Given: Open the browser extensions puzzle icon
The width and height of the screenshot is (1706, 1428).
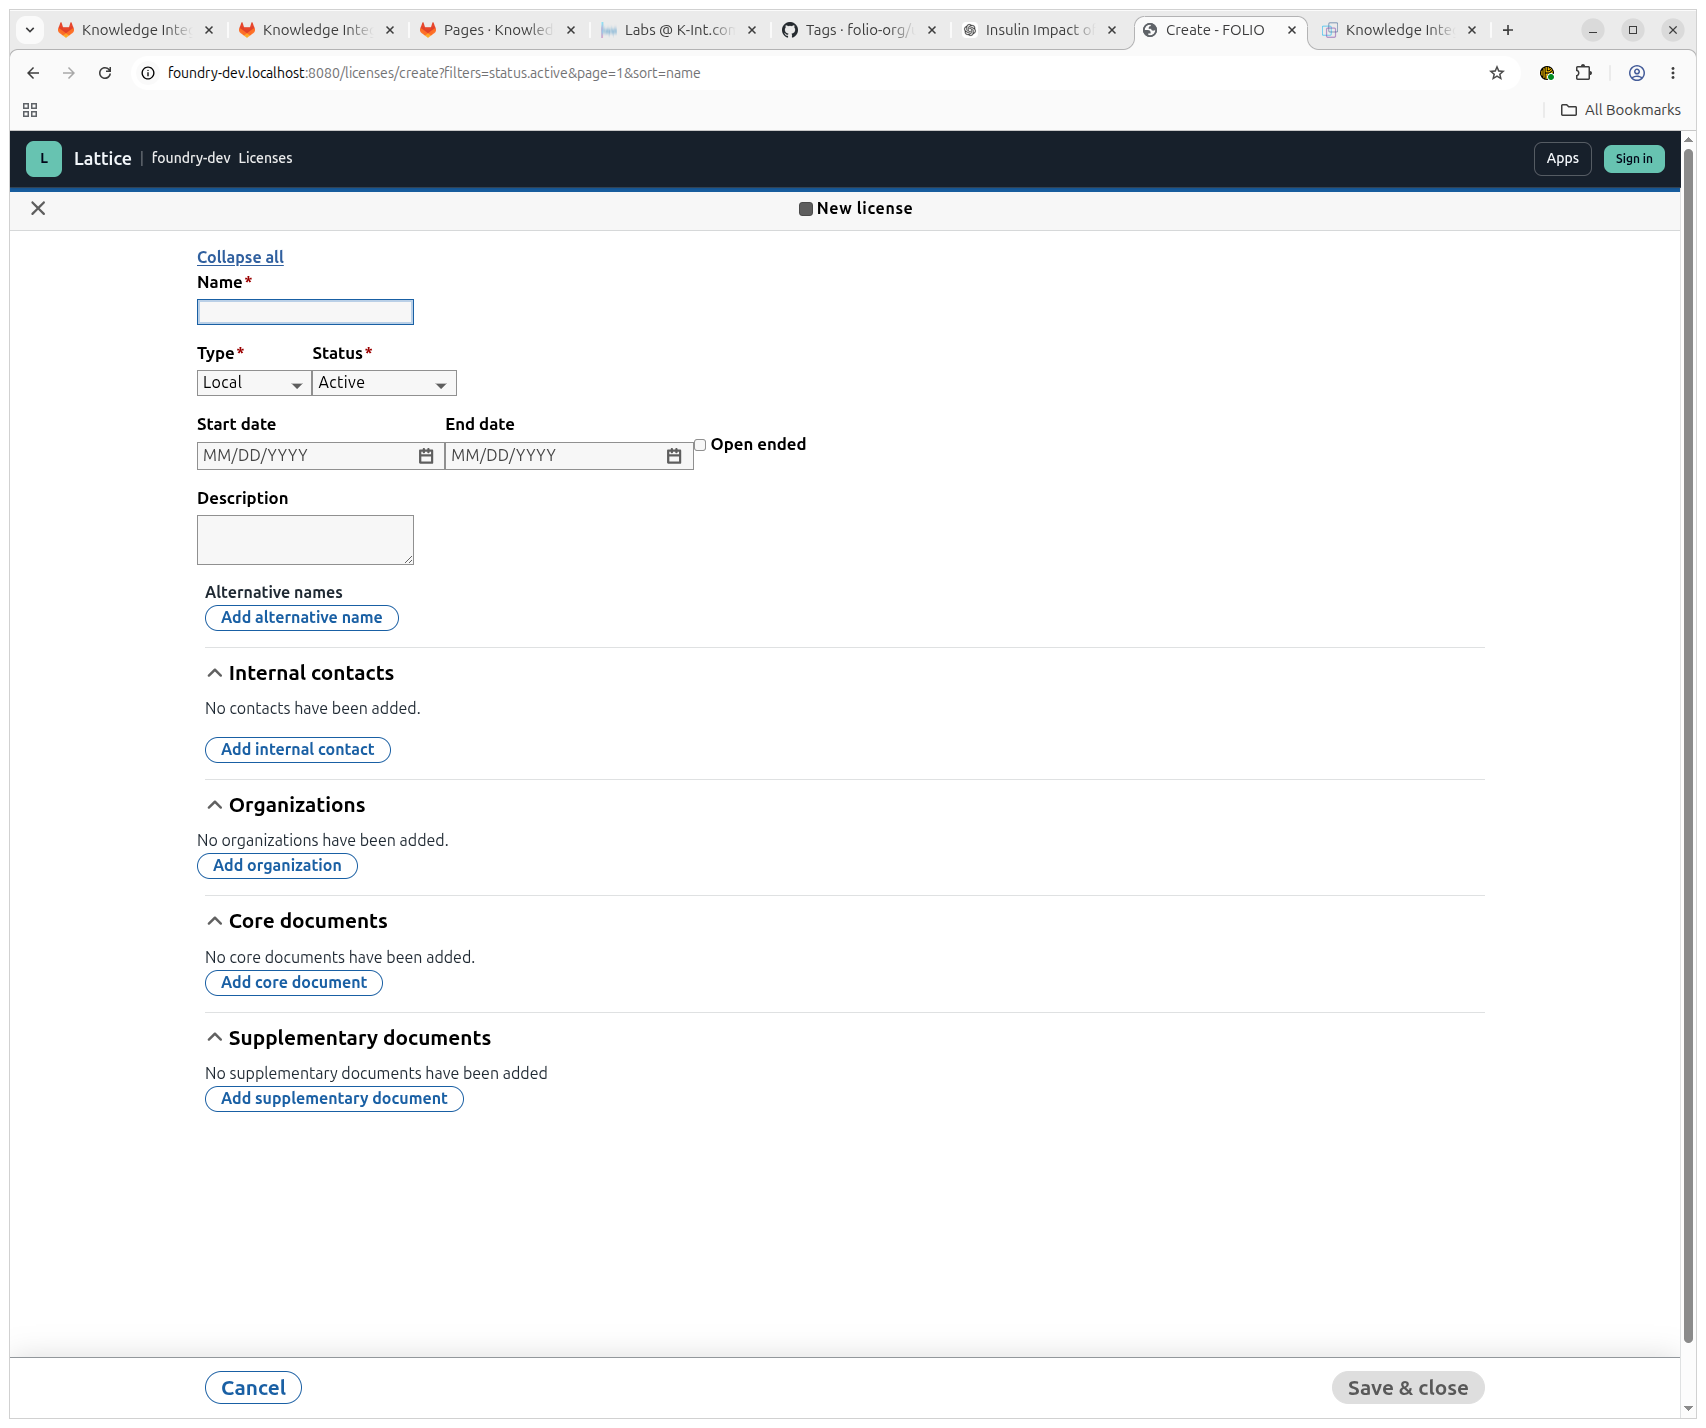Looking at the screenshot, I should tap(1583, 73).
